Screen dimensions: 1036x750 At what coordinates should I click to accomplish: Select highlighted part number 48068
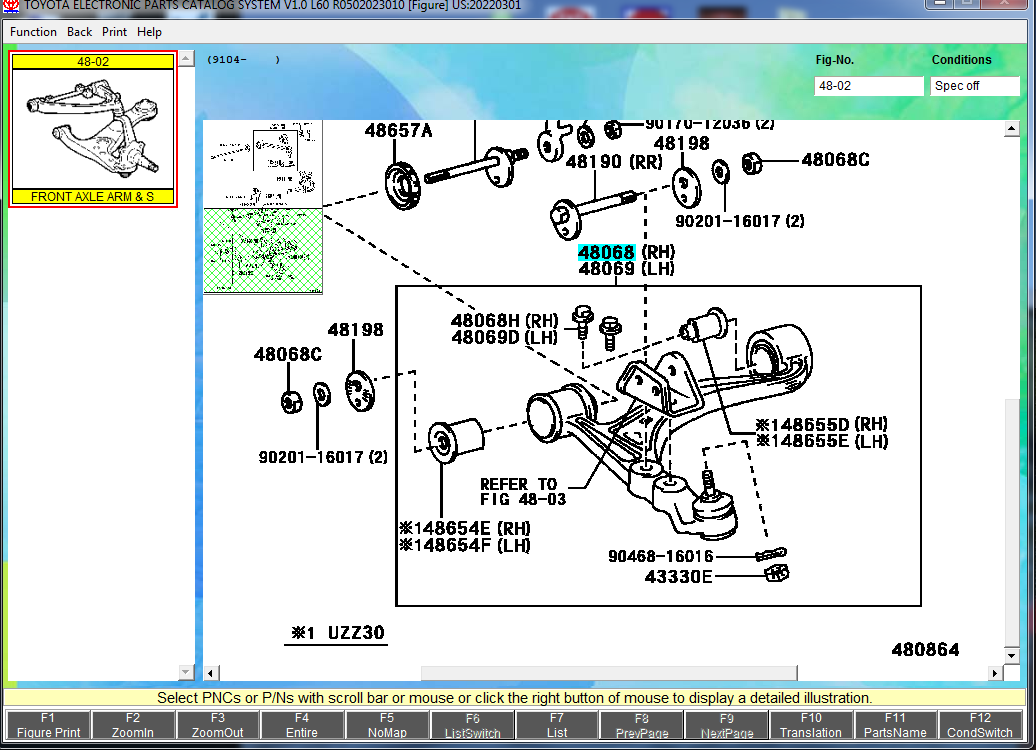tap(606, 253)
